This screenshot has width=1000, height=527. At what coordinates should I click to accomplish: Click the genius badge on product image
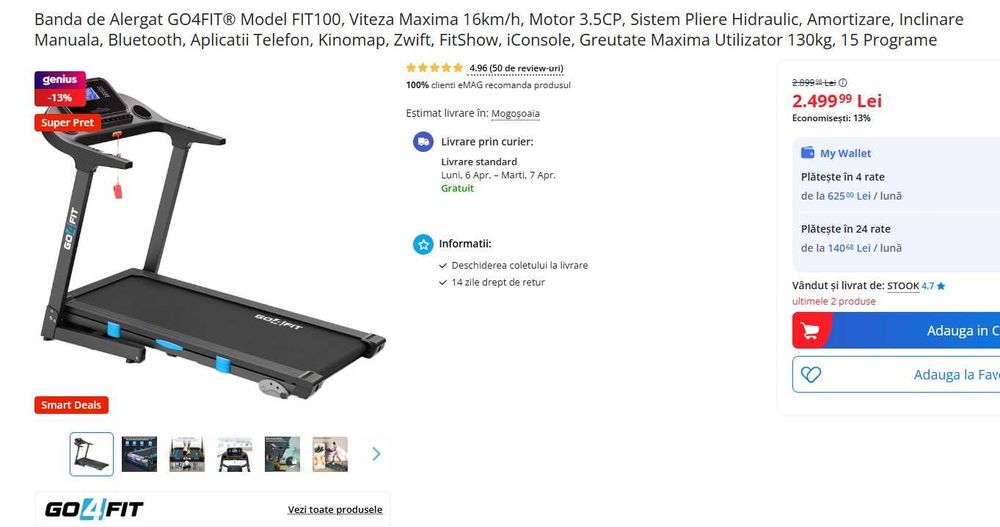click(x=60, y=80)
